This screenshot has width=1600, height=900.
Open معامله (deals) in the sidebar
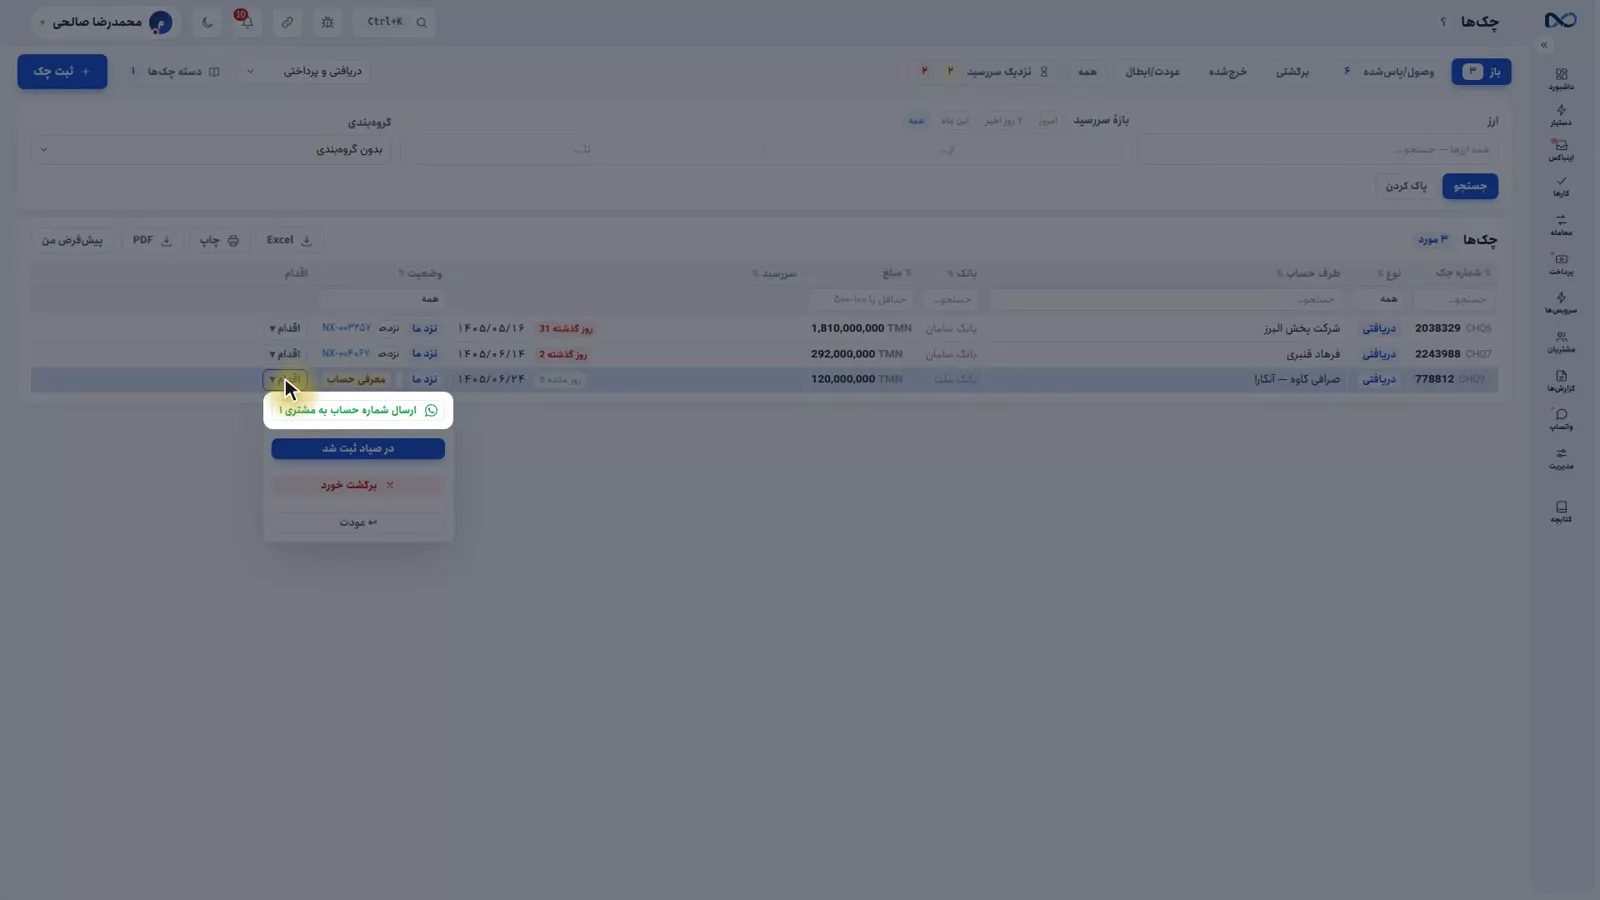pos(1561,225)
